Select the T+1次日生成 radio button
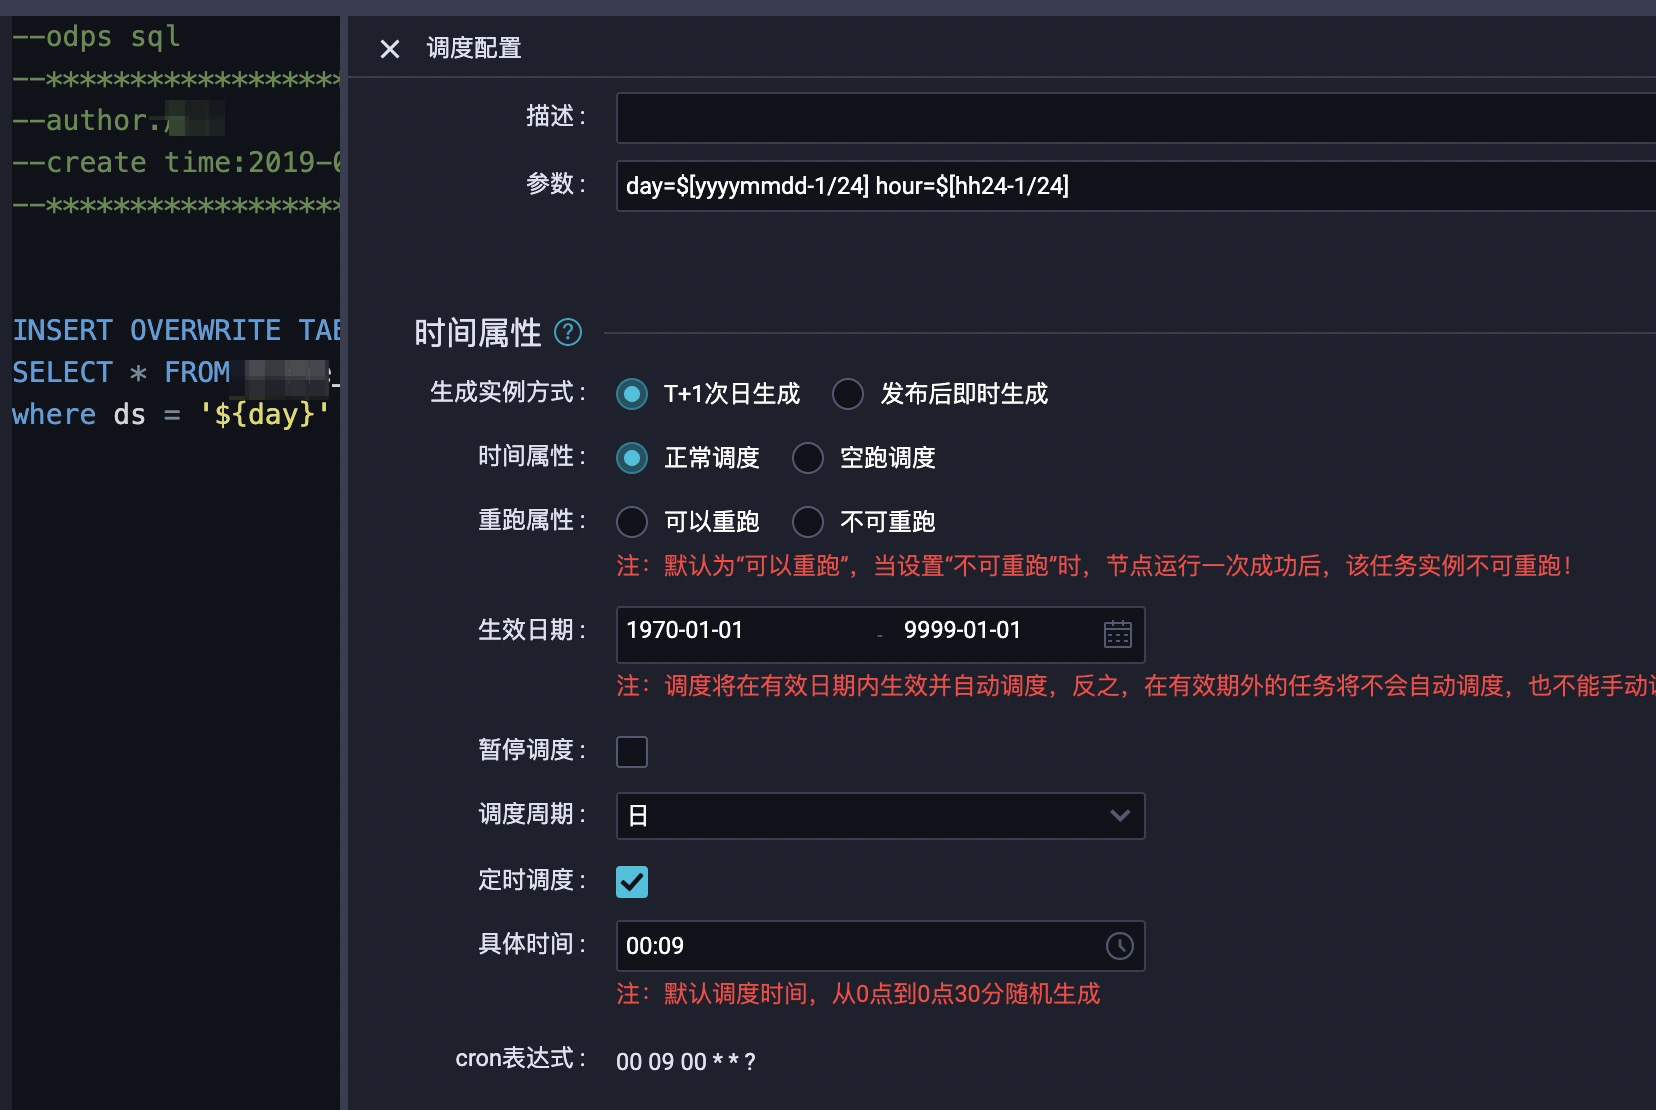Screen dimensions: 1656x1110 click(x=632, y=394)
